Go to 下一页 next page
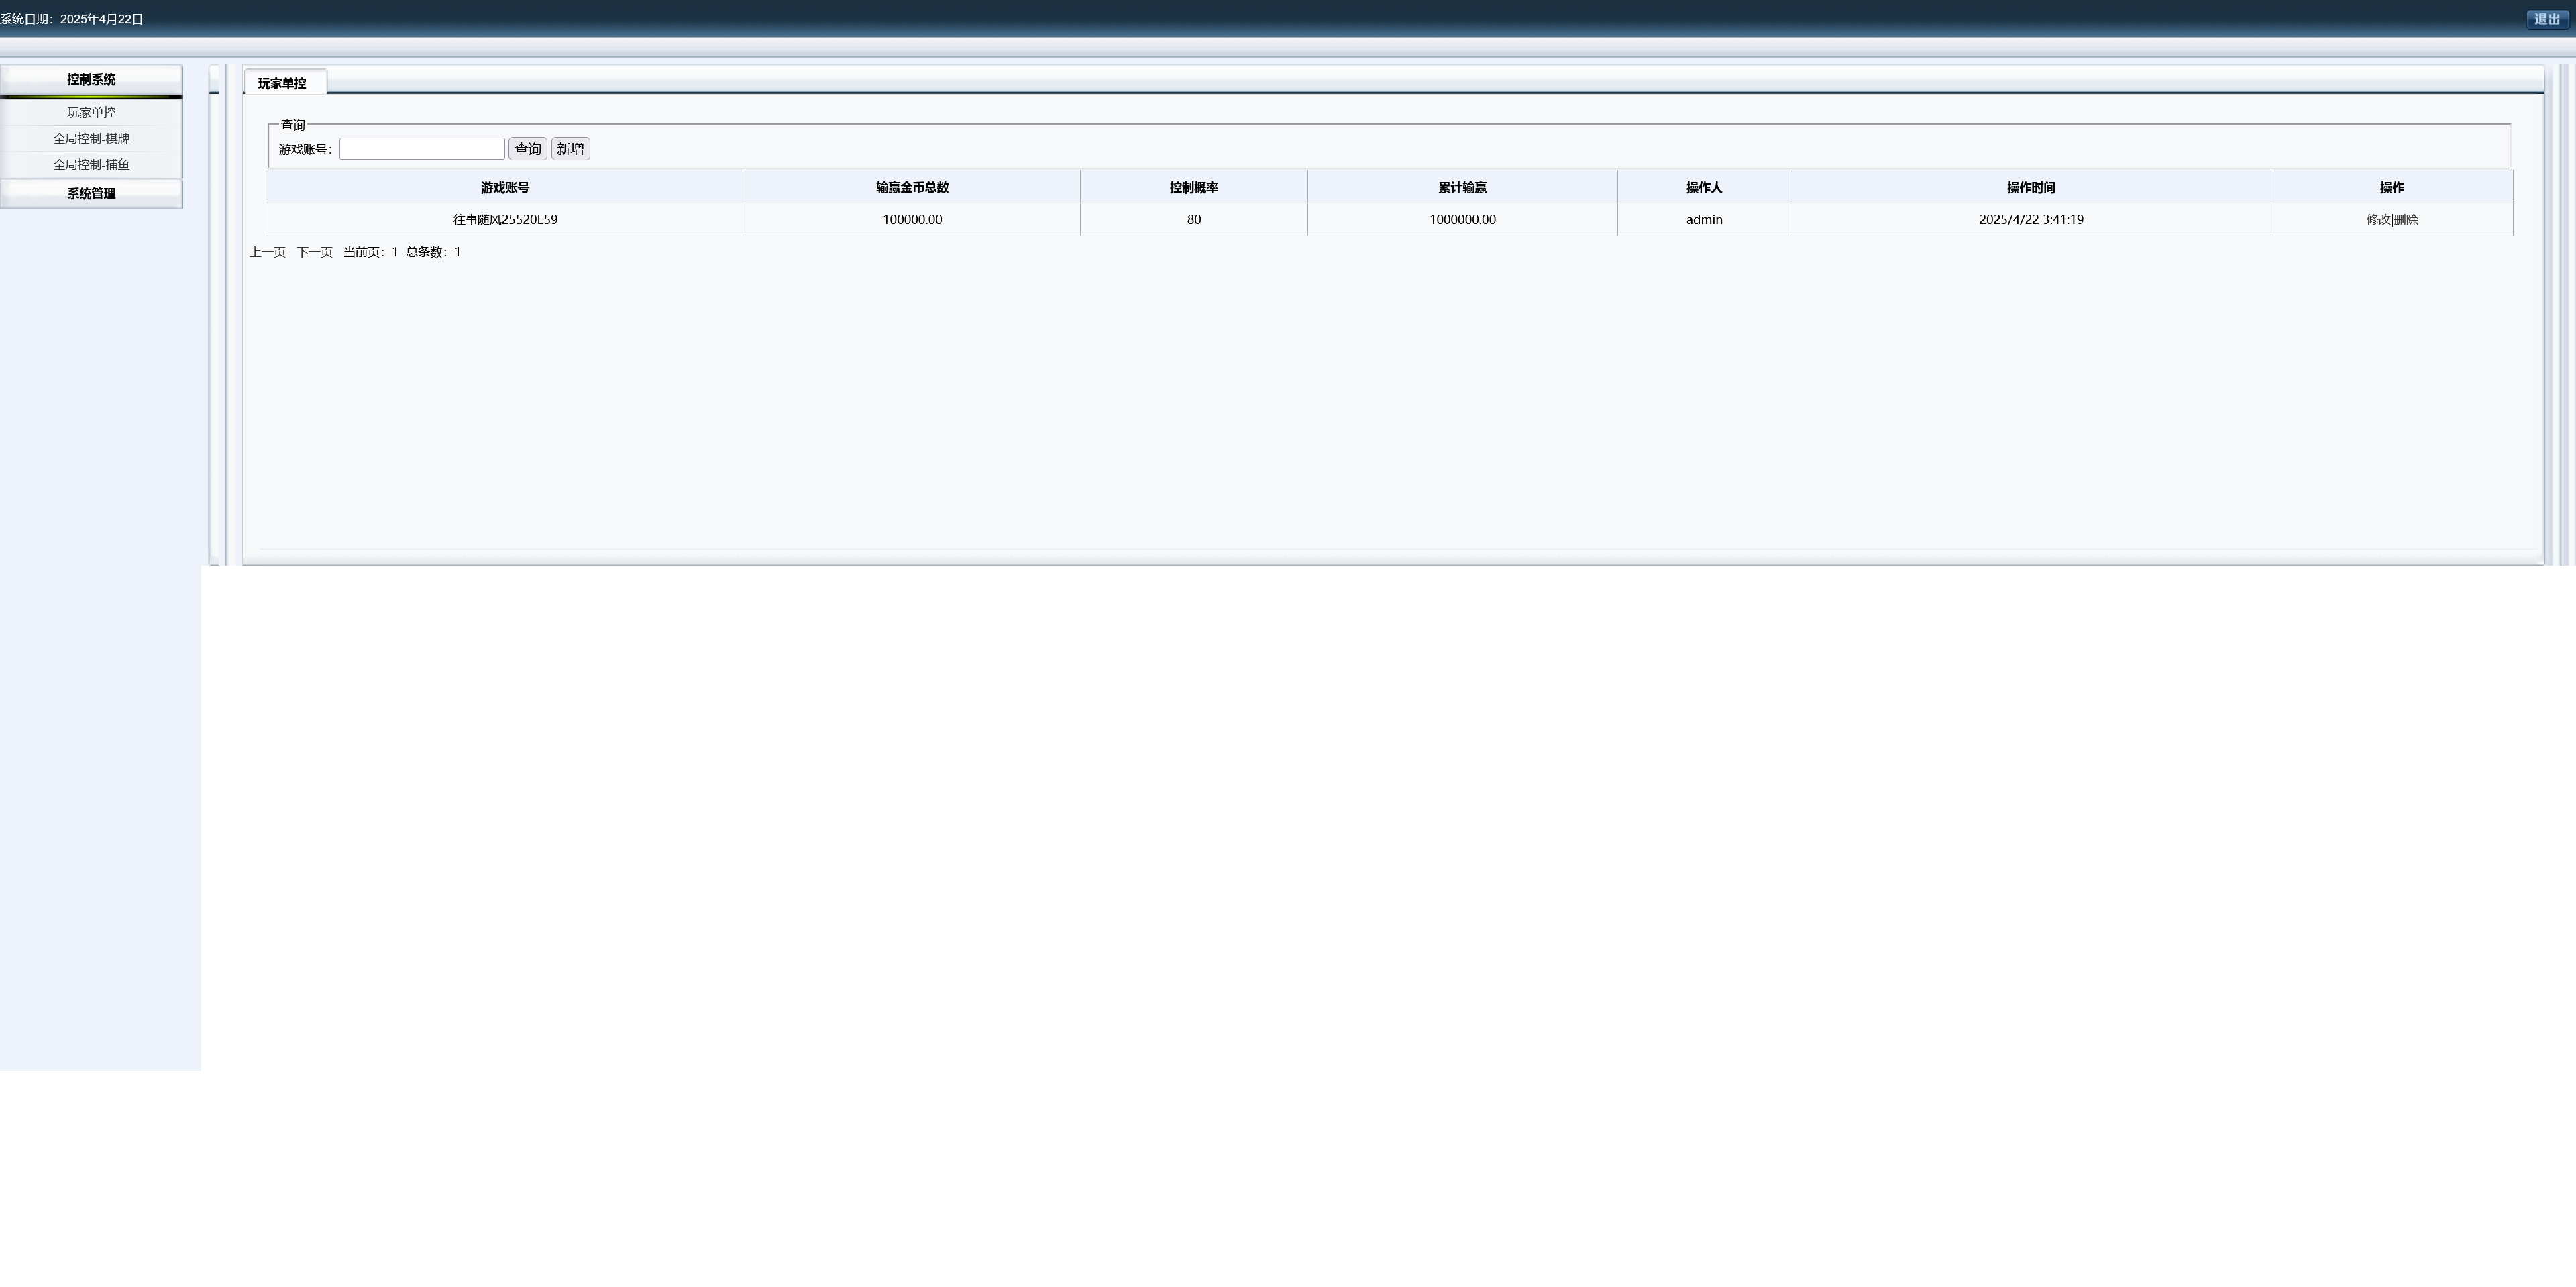Image resolution: width=2576 pixels, height=1287 pixels. [314, 252]
